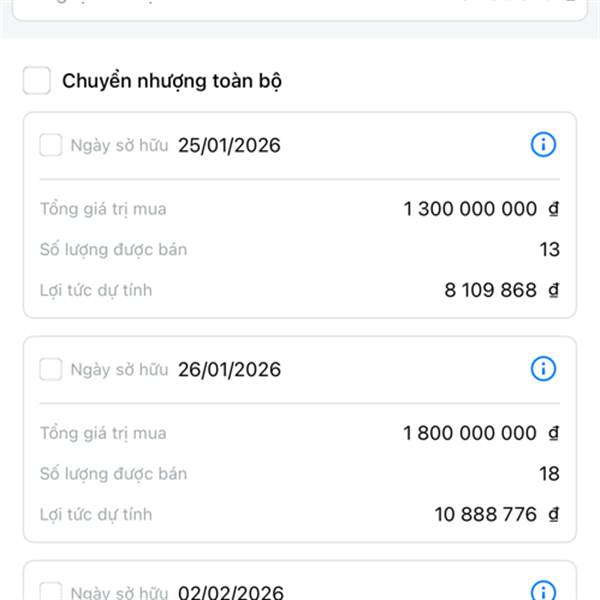This screenshot has height=600, width=600.
Task: Open info for the 25/01/2026 holding
Action: [x=542, y=145]
